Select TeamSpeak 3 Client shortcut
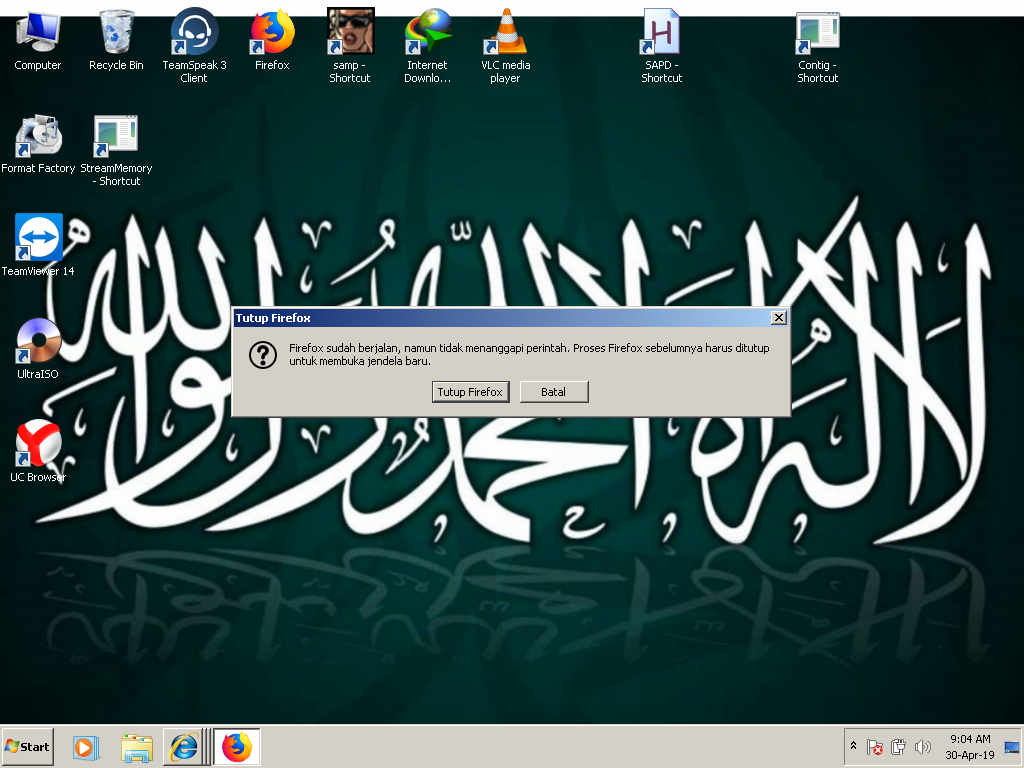This screenshot has width=1024, height=768. click(x=194, y=46)
